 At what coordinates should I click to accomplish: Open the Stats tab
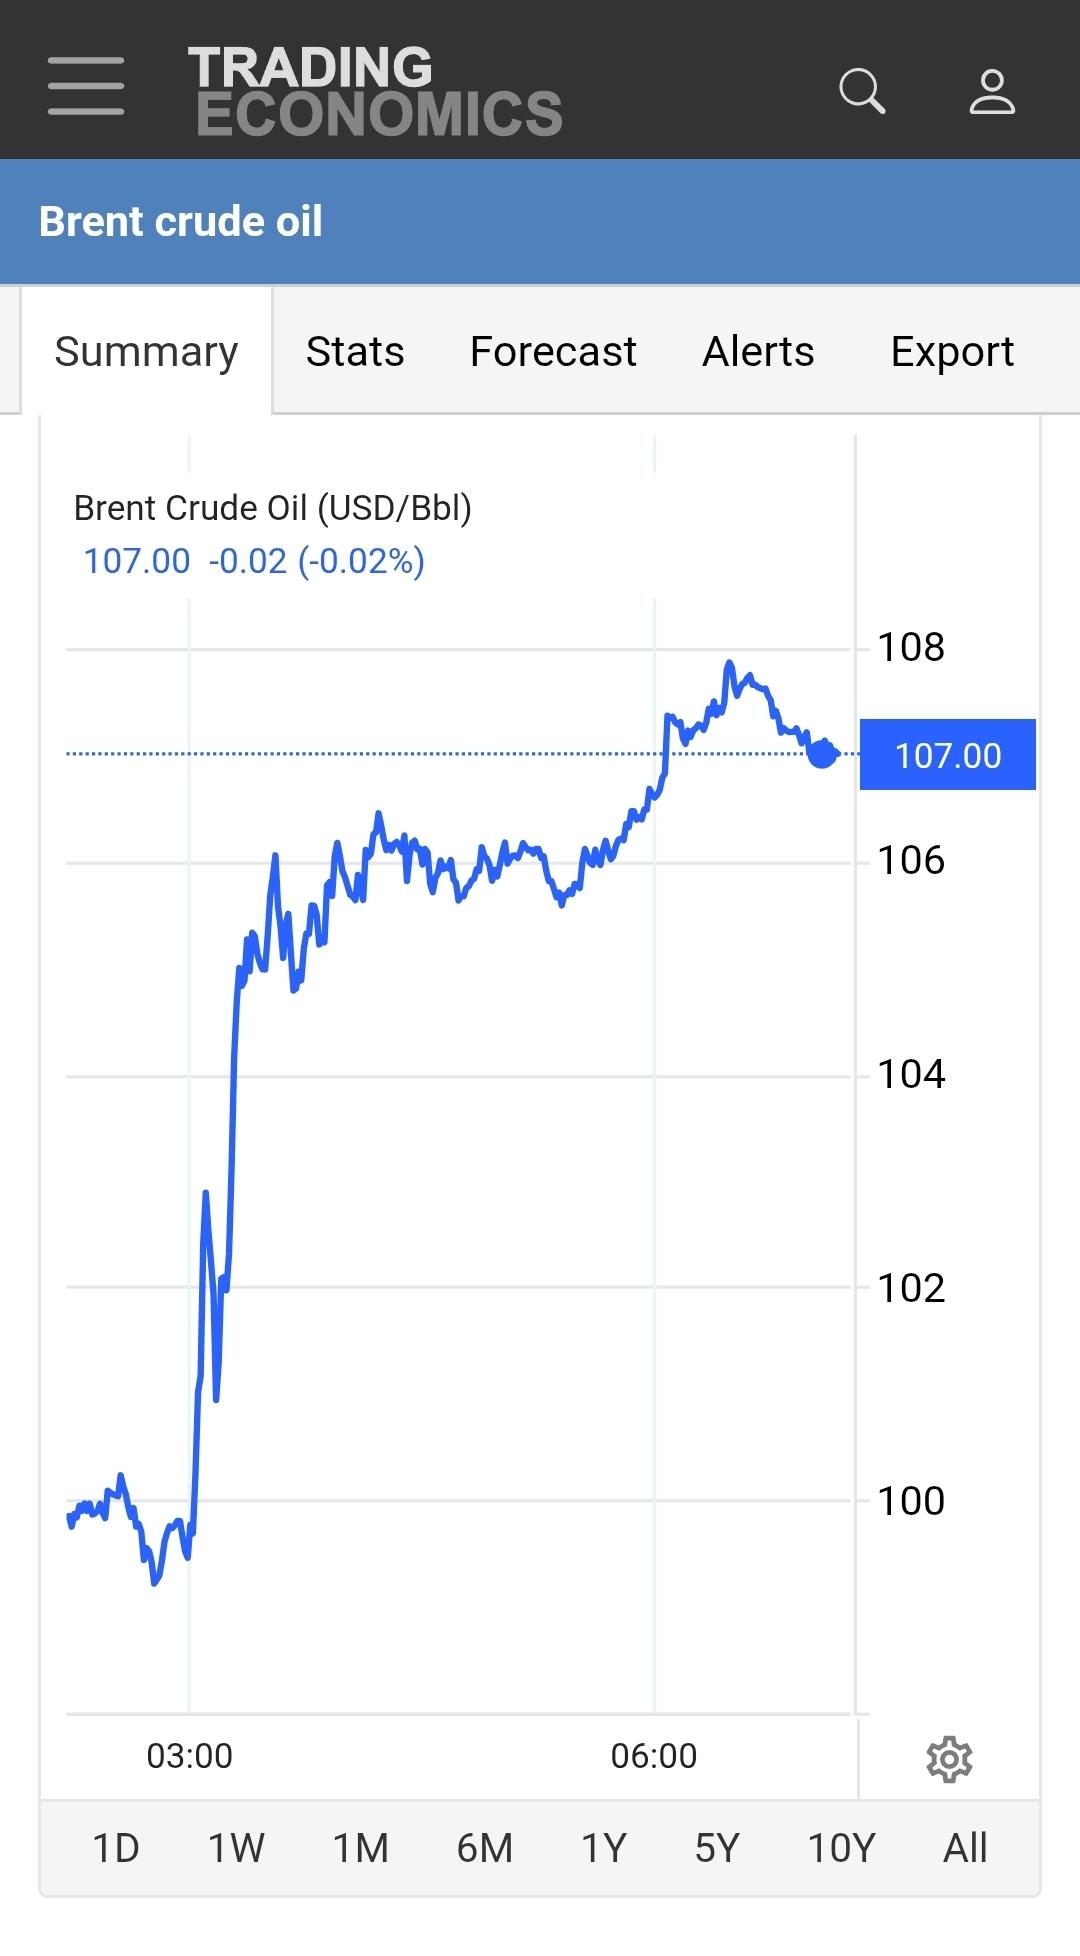point(355,352)
